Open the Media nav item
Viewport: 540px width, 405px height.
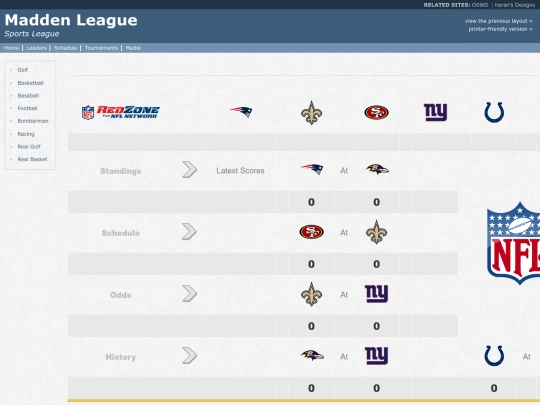coord(133,48)
